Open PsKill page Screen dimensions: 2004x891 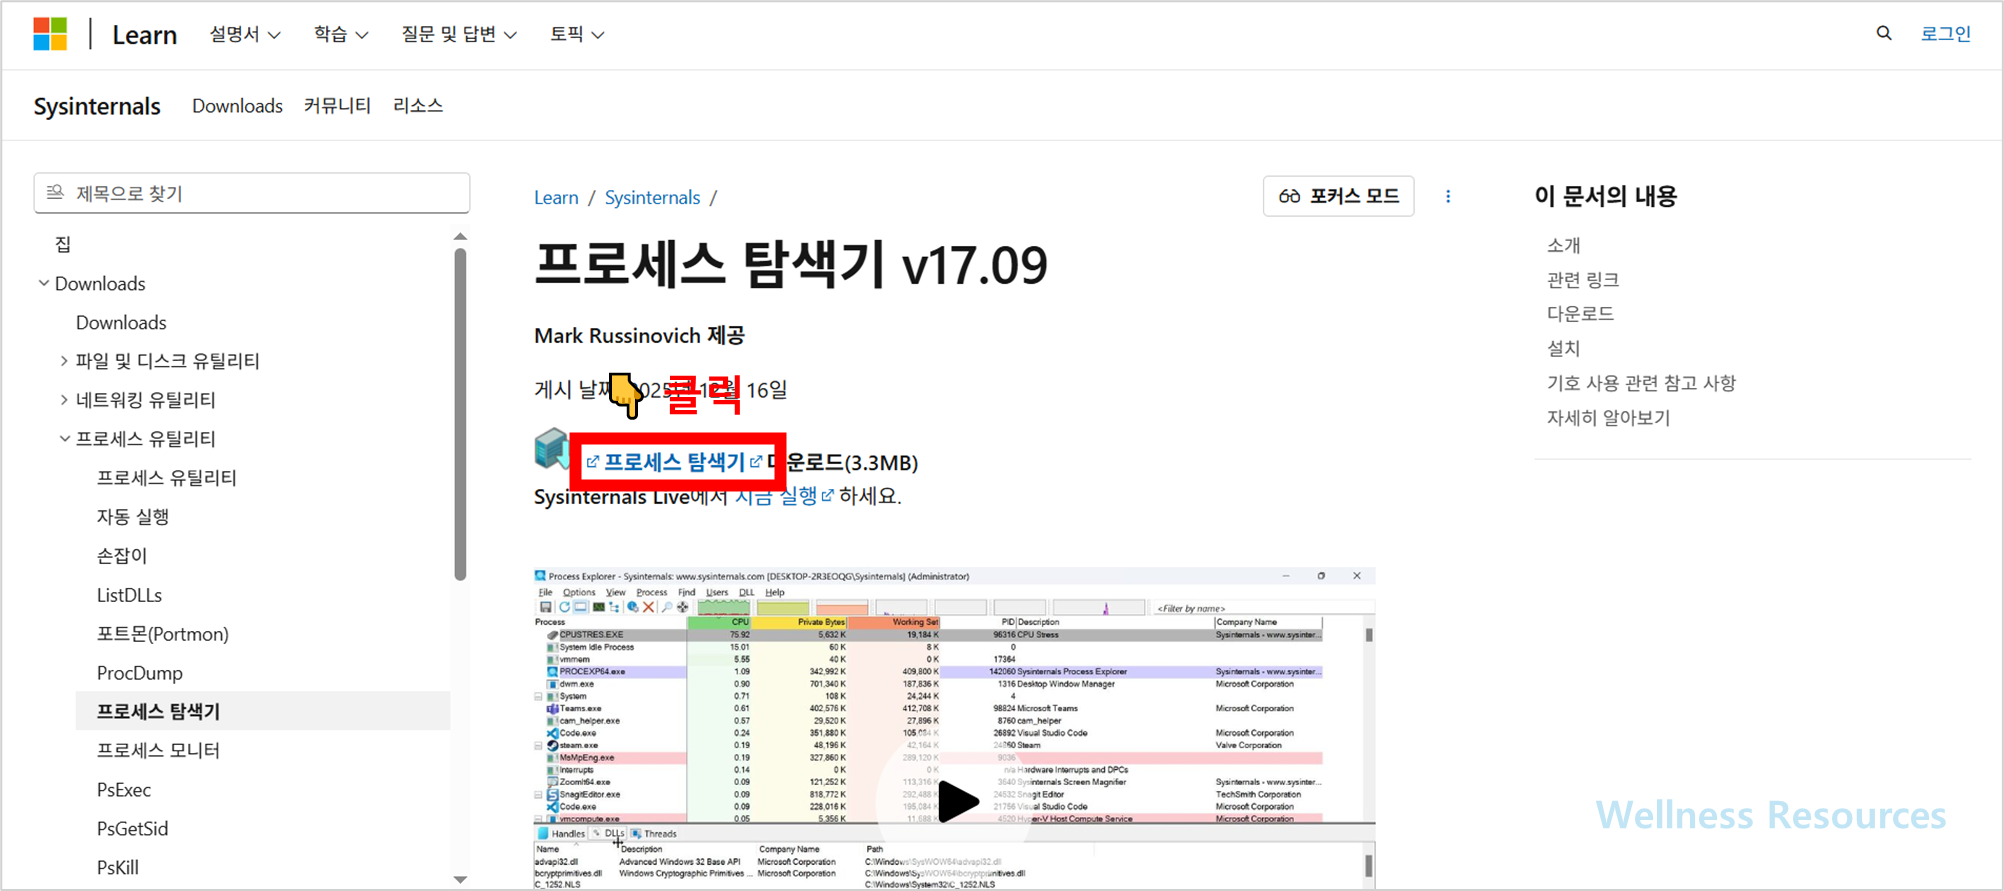117,868
